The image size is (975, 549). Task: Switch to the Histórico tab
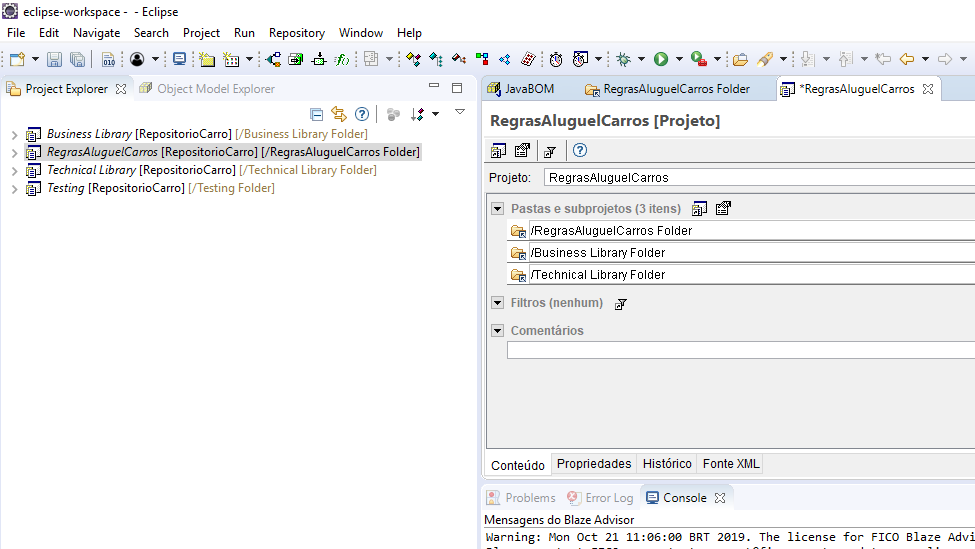tap(667, 464)
